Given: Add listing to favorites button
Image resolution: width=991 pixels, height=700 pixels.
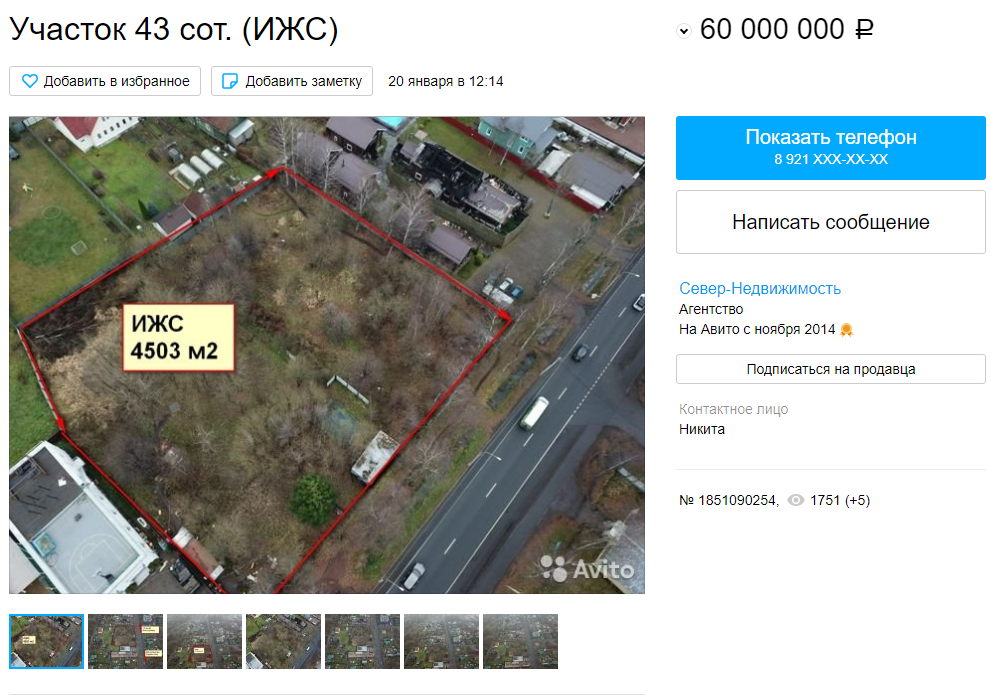Looking at the screenshot, I should click(105, 81).
